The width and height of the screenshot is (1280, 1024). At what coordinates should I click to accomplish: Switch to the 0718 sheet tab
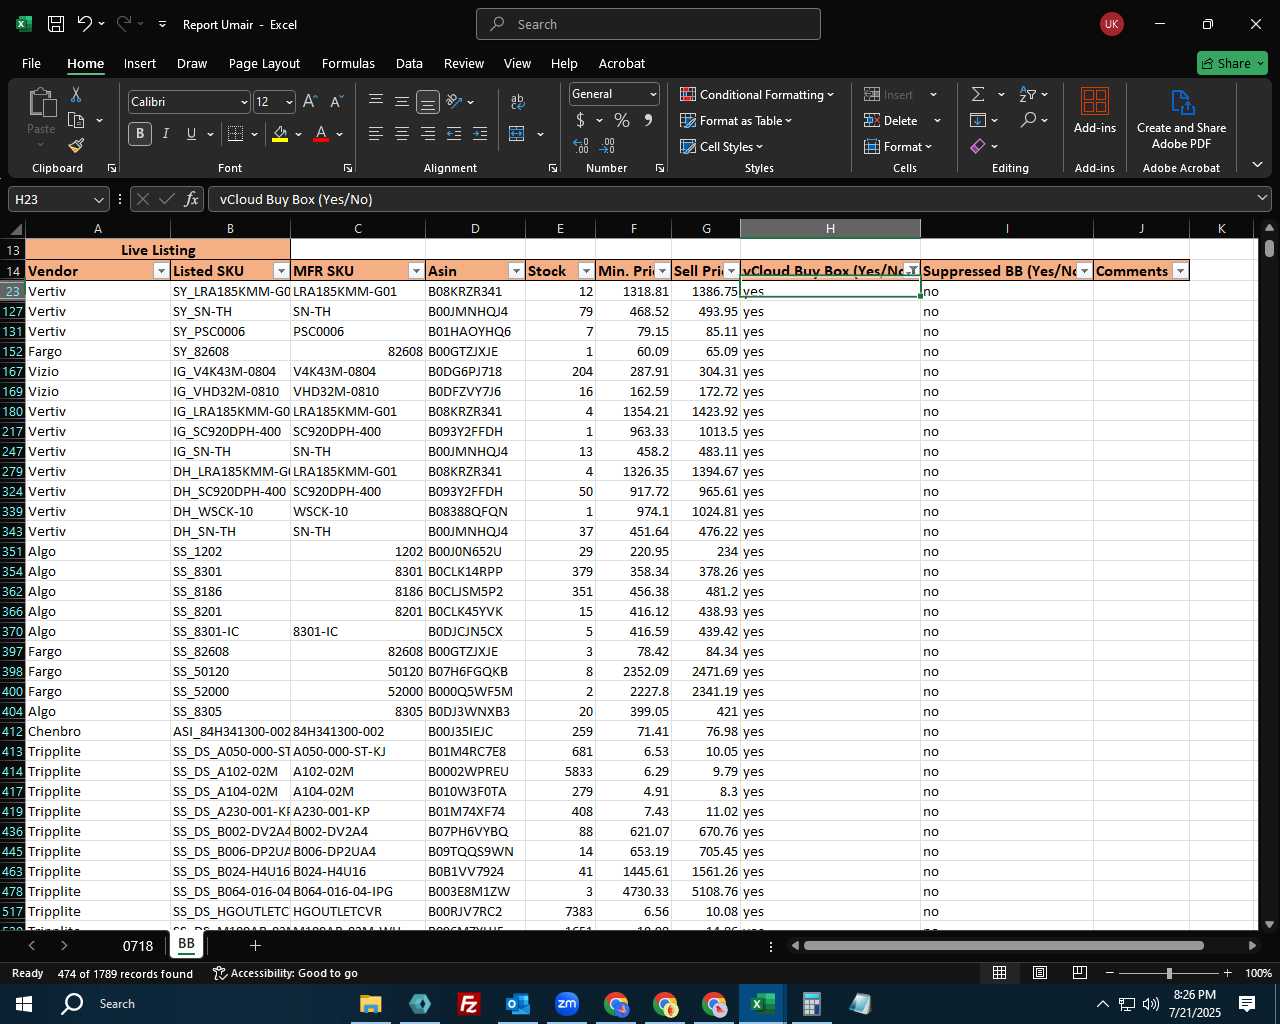(x=138, y=945)
